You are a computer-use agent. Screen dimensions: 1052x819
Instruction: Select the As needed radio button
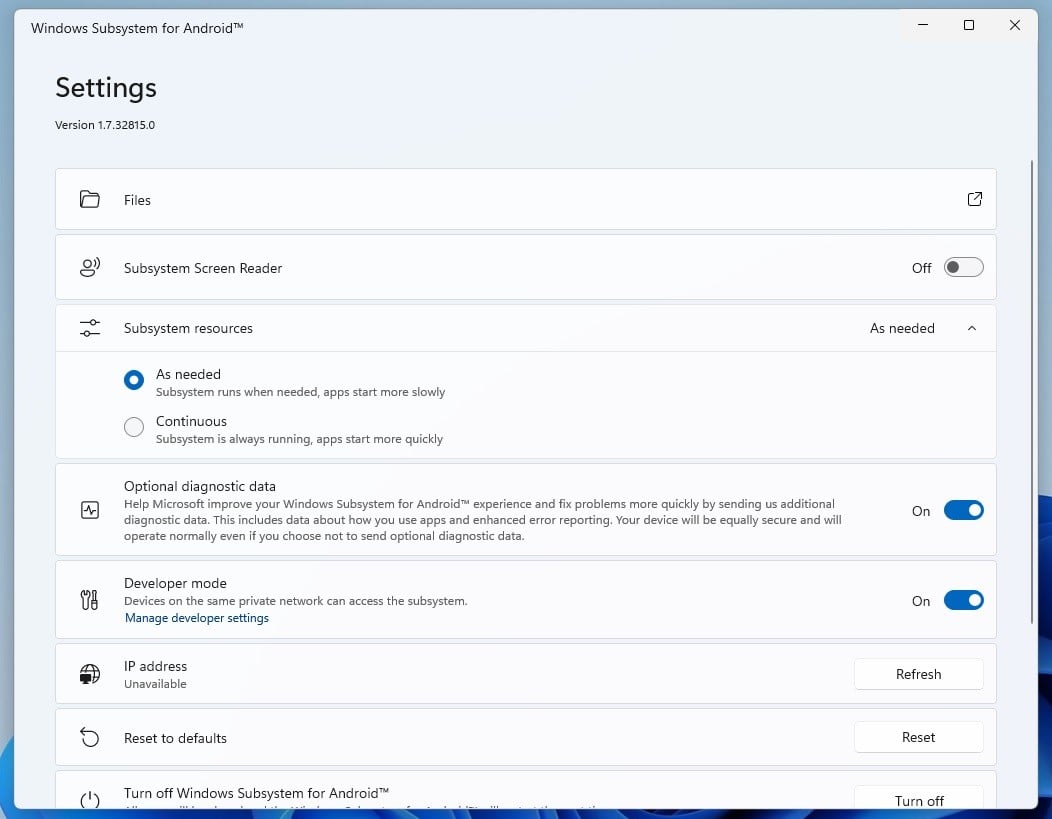(x=133, y=380)
